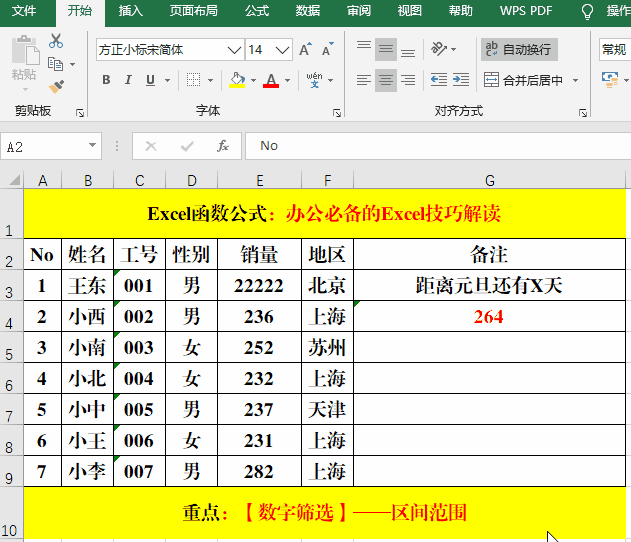
Task: Click the Insert Function fx icon
Action: pyautogui.click(x=223, y=146)
